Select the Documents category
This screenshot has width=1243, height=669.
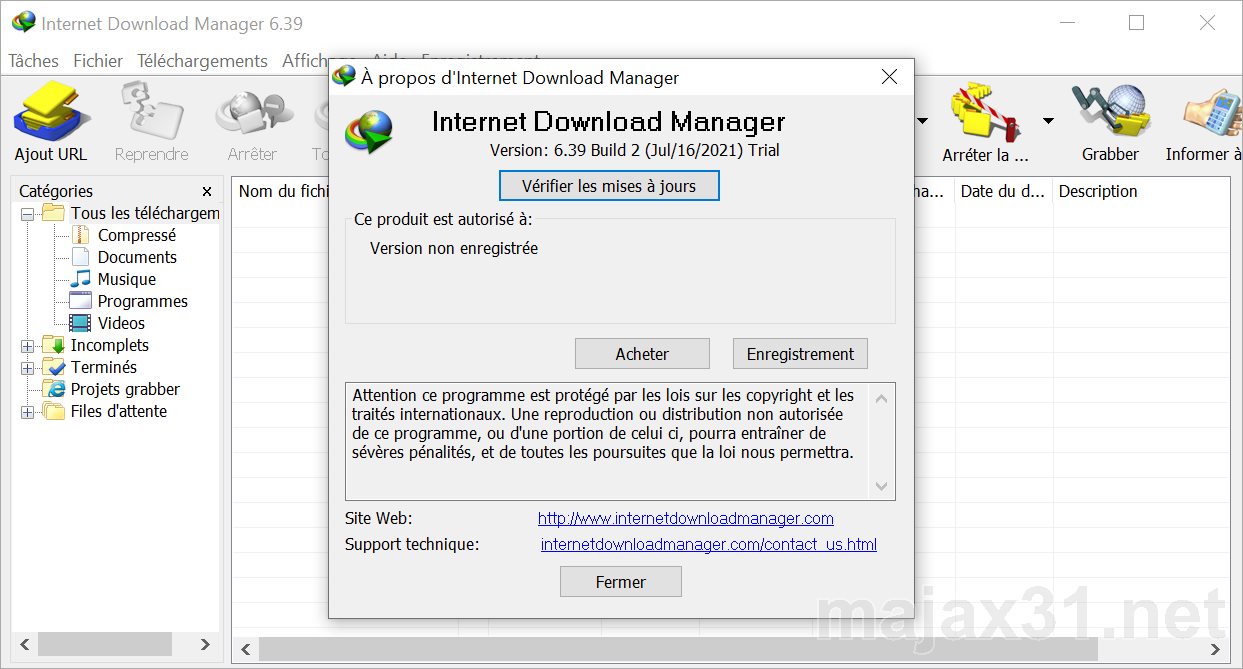(x=137, y=257)
